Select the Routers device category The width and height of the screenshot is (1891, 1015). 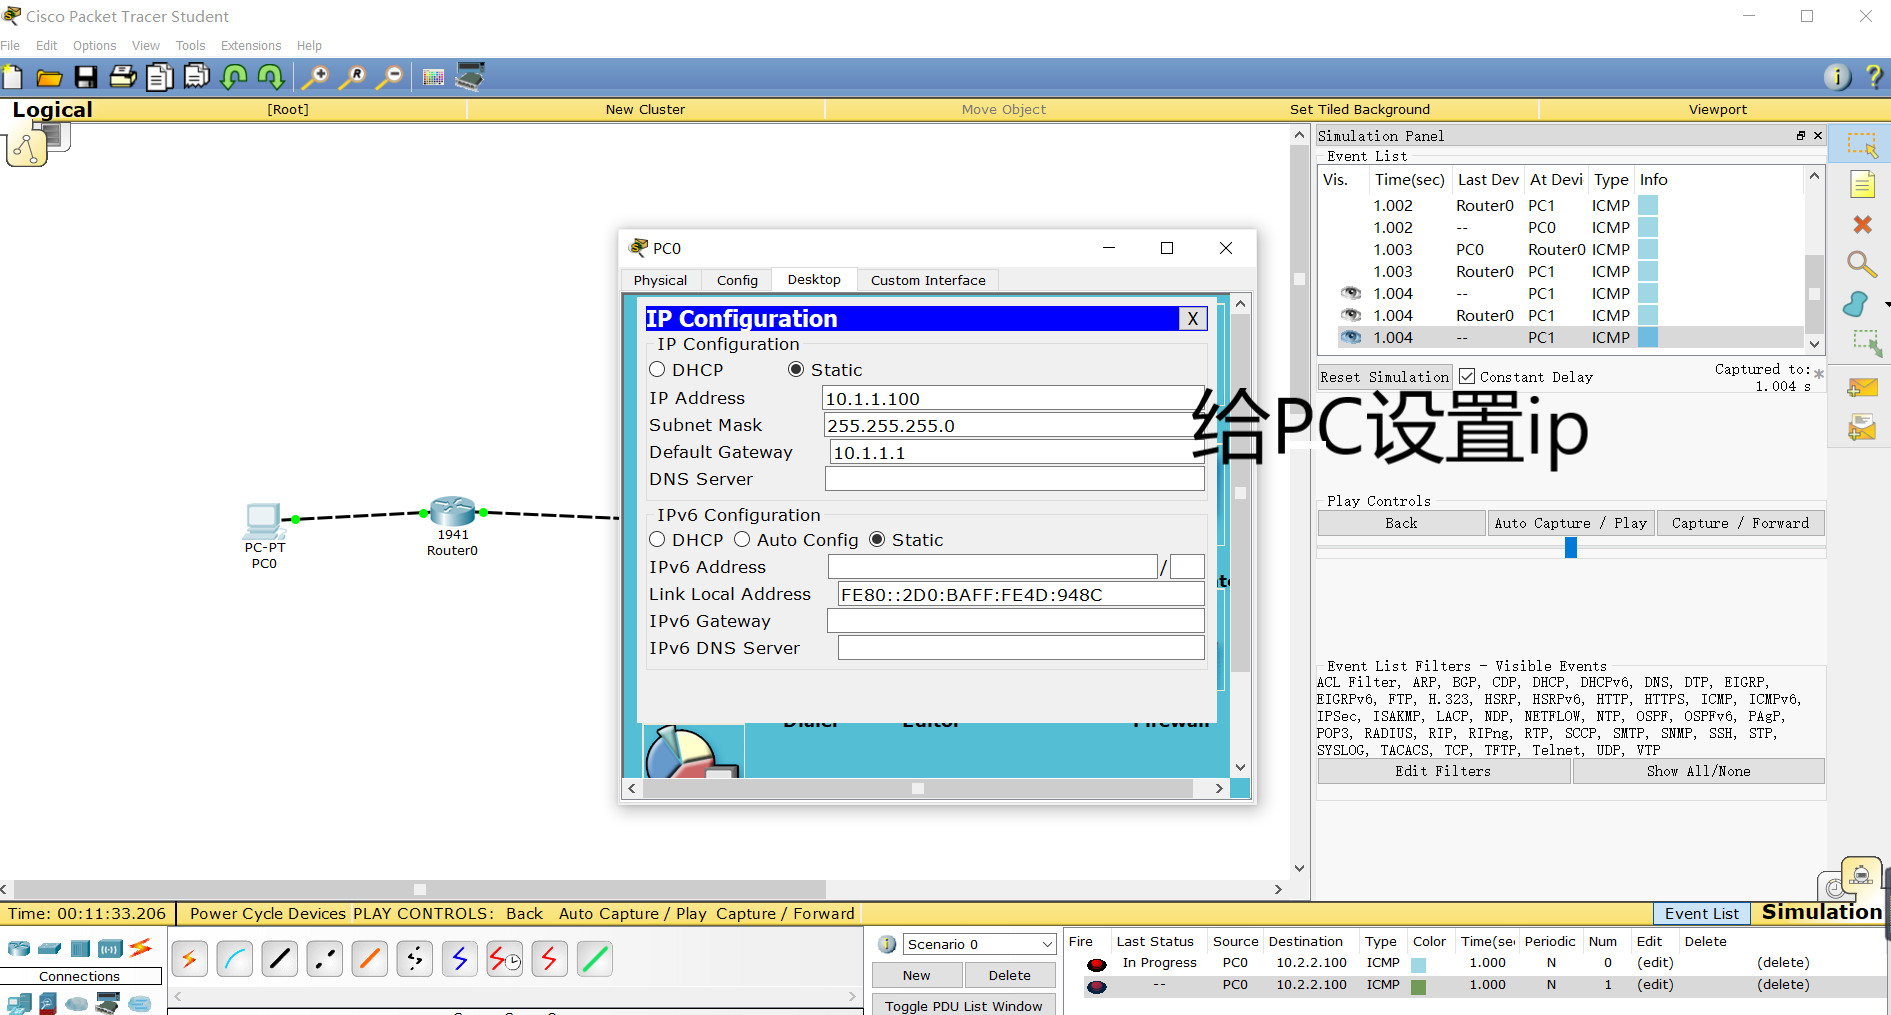[x=18, y=948]
